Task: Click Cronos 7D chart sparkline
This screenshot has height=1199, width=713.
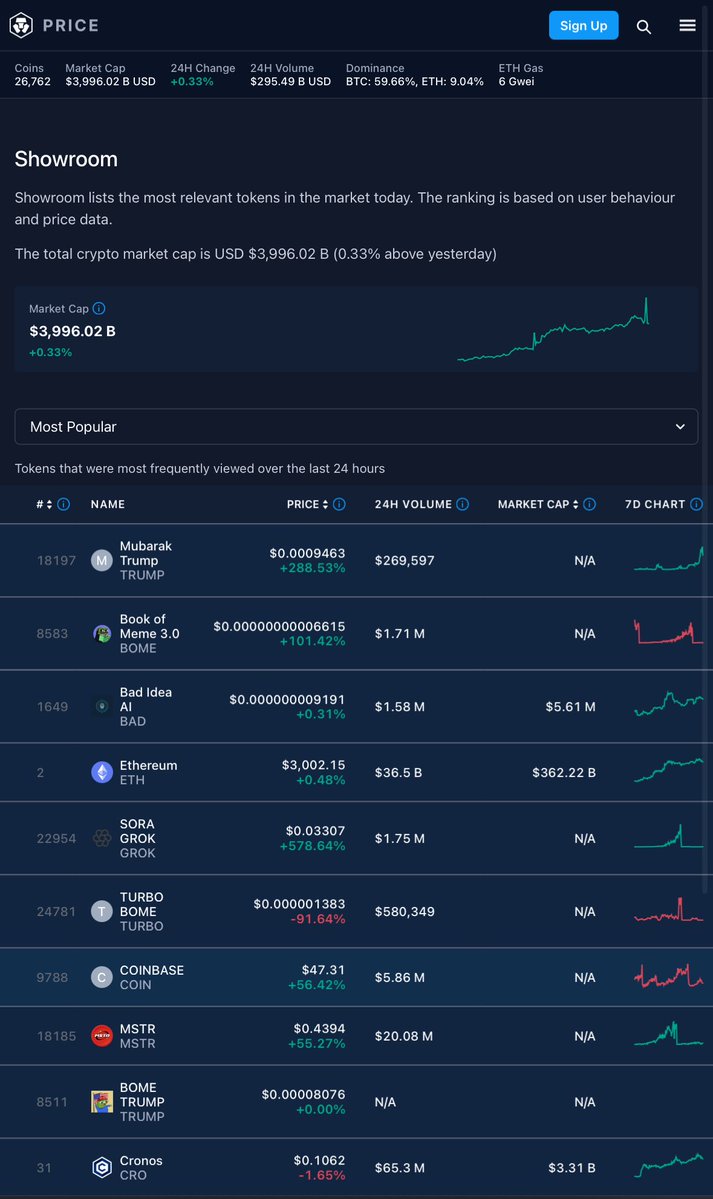Action: coord(669,1166)
